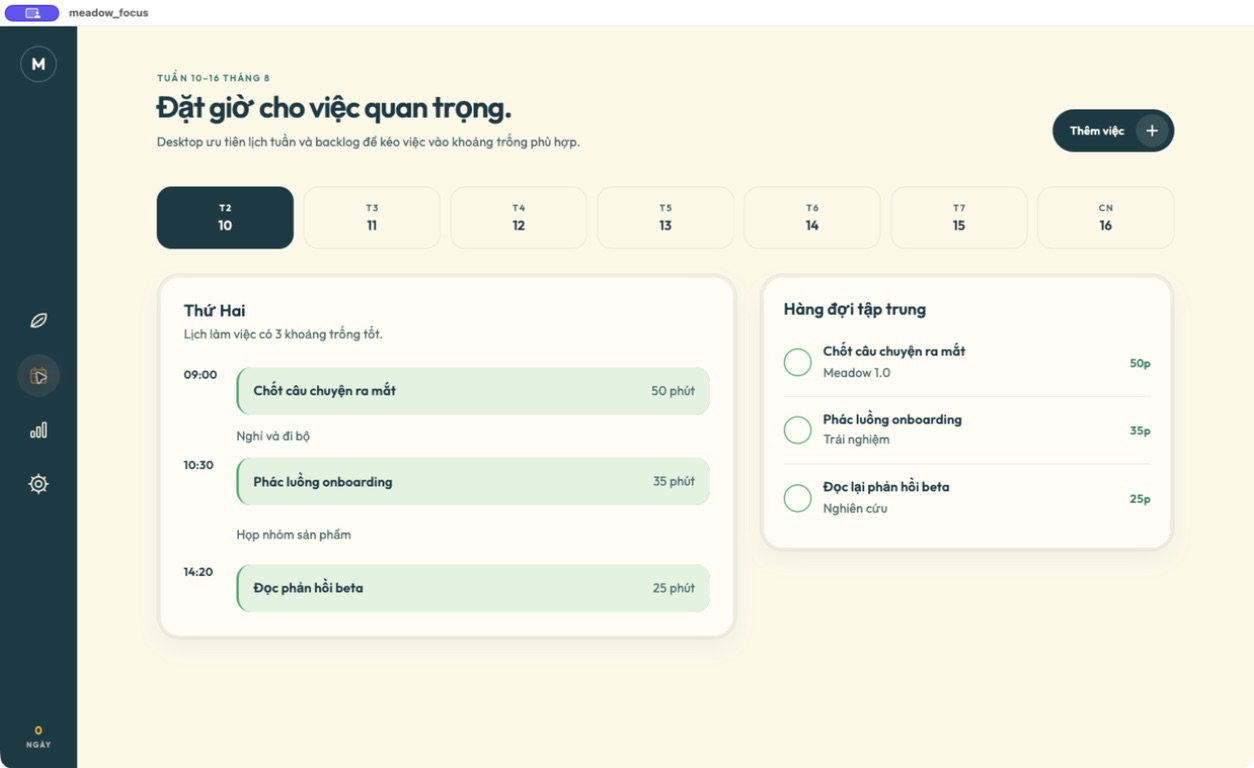Click the "50p" duration in queue

[x=1140, y=363]
